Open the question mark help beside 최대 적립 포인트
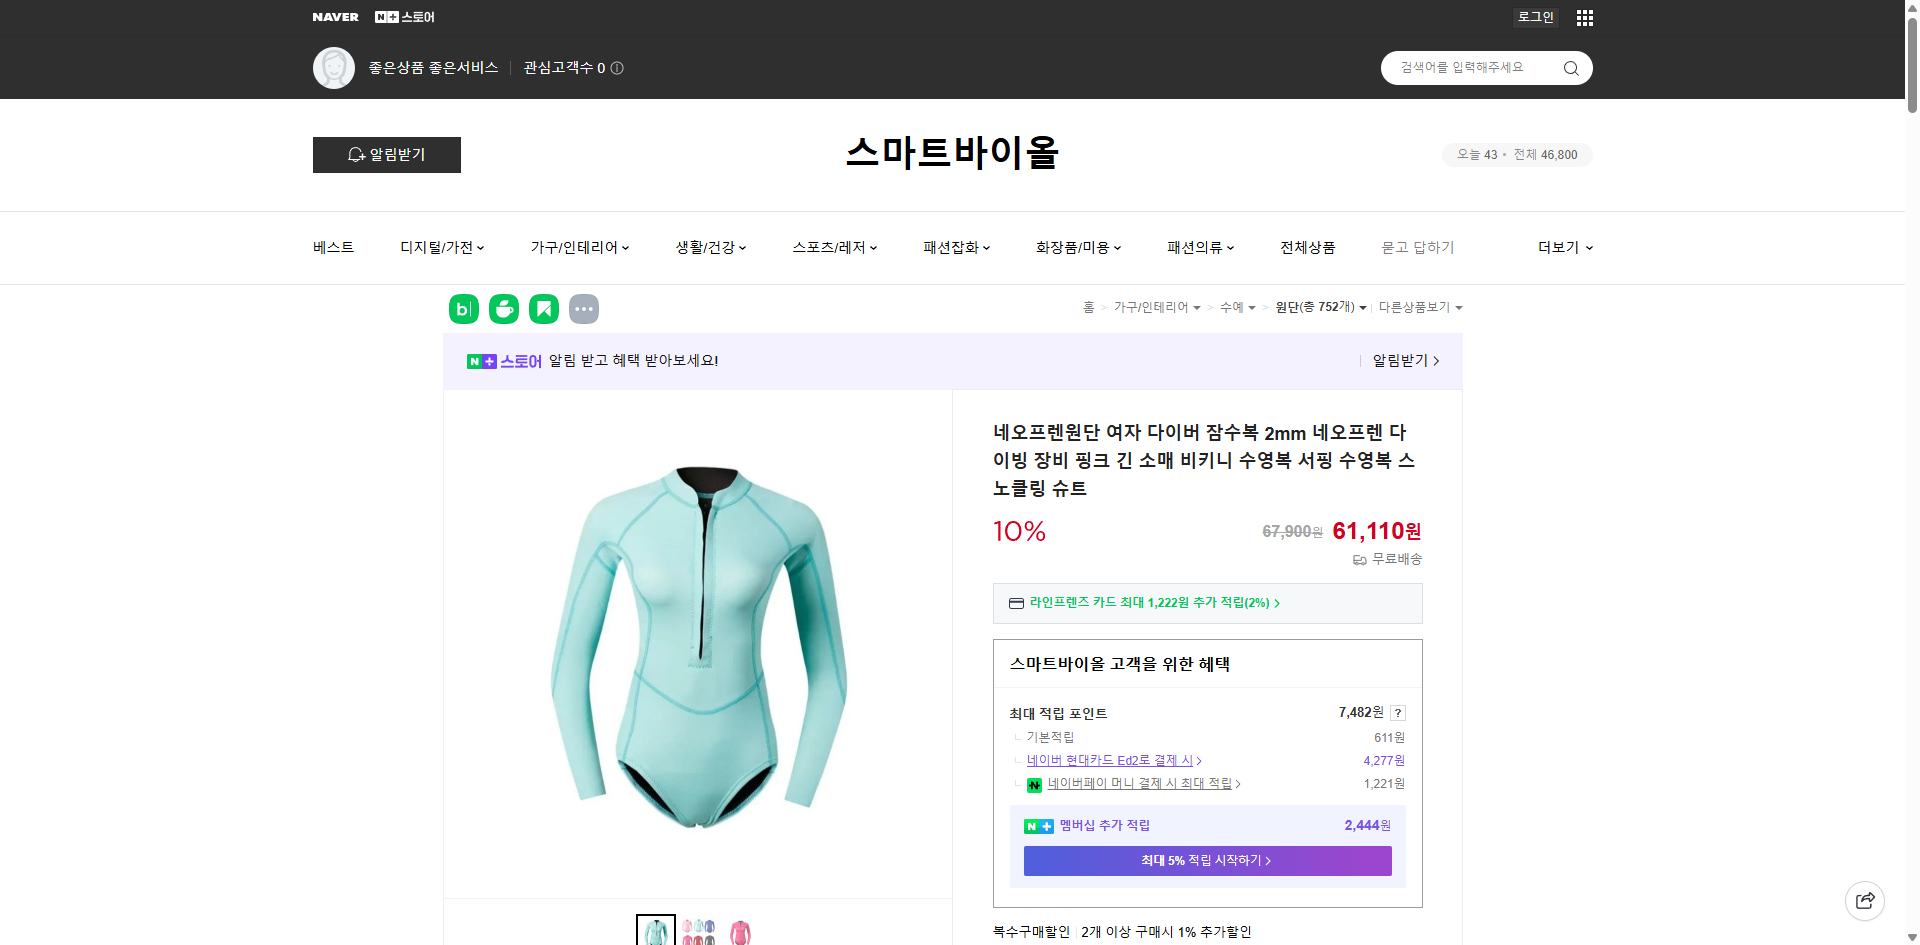 [x=1397, y=713]
